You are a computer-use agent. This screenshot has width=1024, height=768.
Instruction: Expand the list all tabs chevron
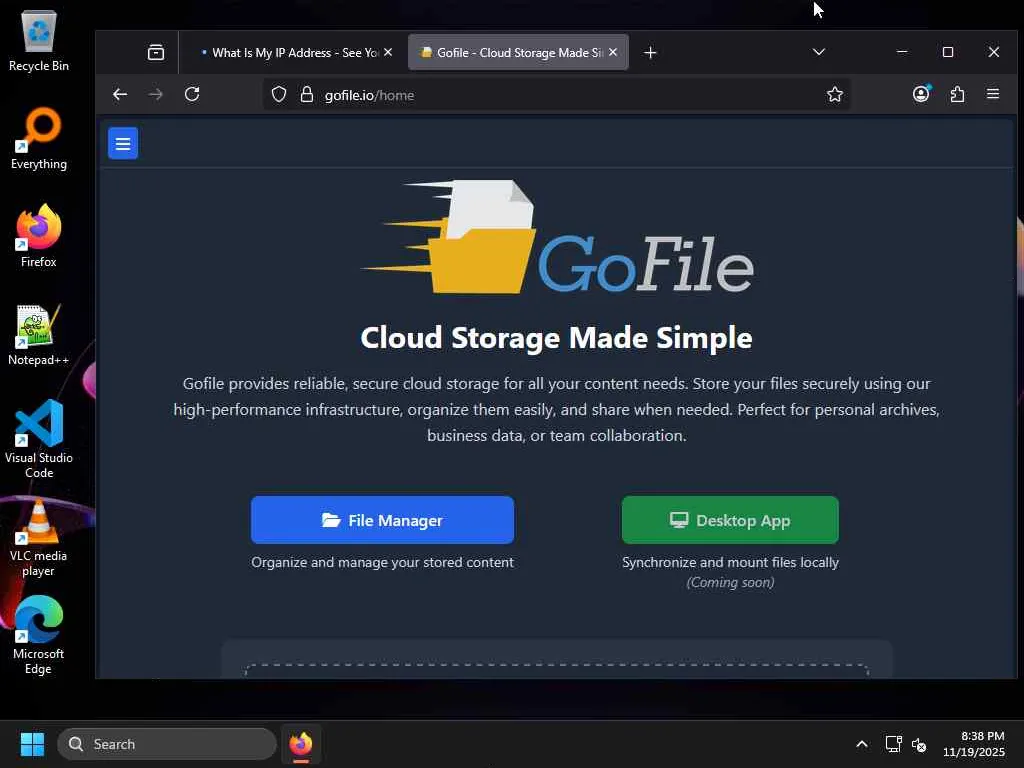coord(818,52)
